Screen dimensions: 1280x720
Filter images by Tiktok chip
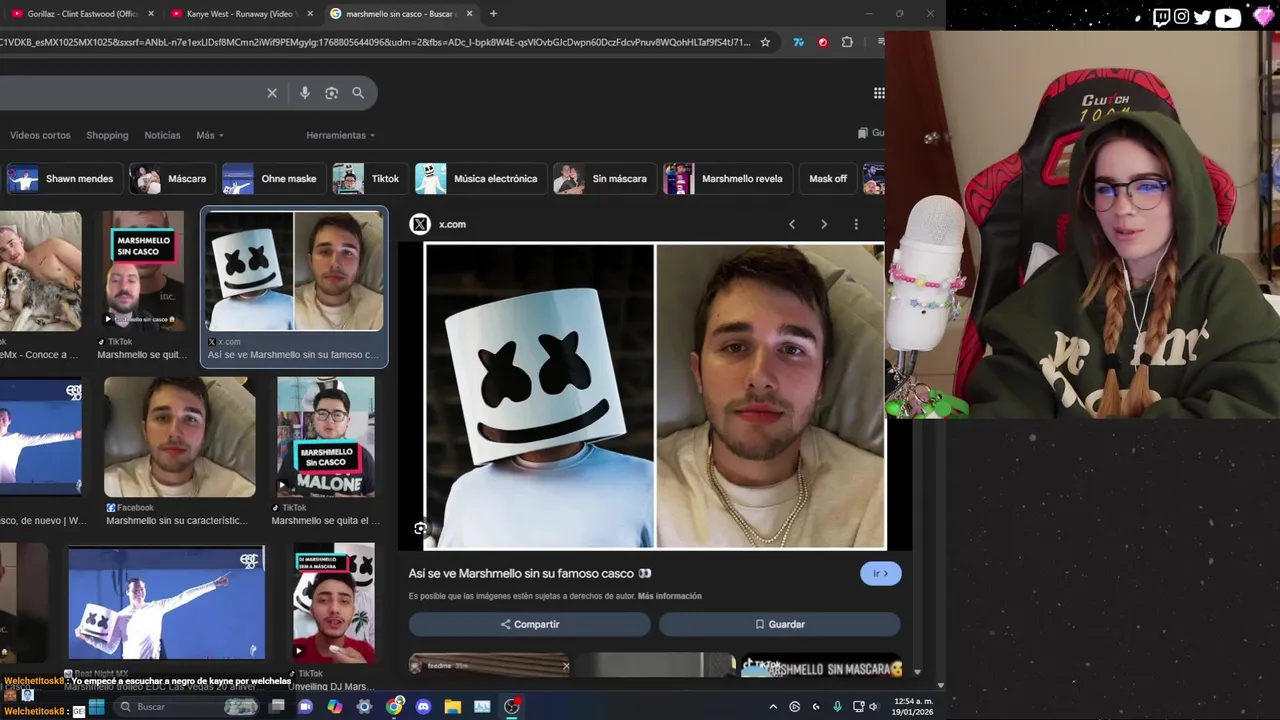(x=369, y=179)
